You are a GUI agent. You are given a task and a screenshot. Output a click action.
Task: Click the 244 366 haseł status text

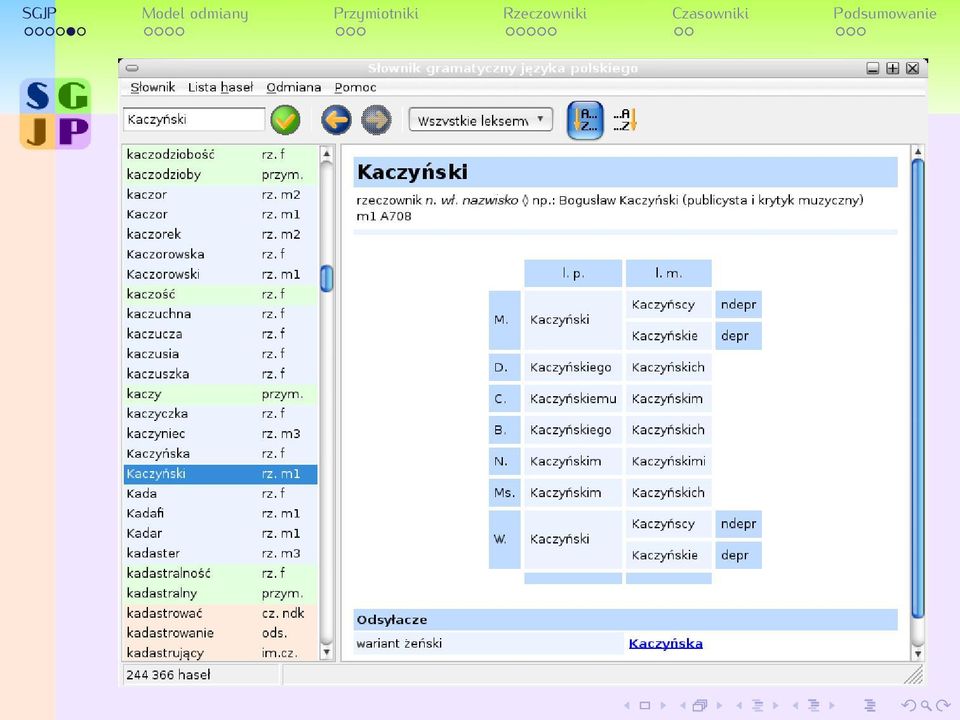(x=168, y=675)
